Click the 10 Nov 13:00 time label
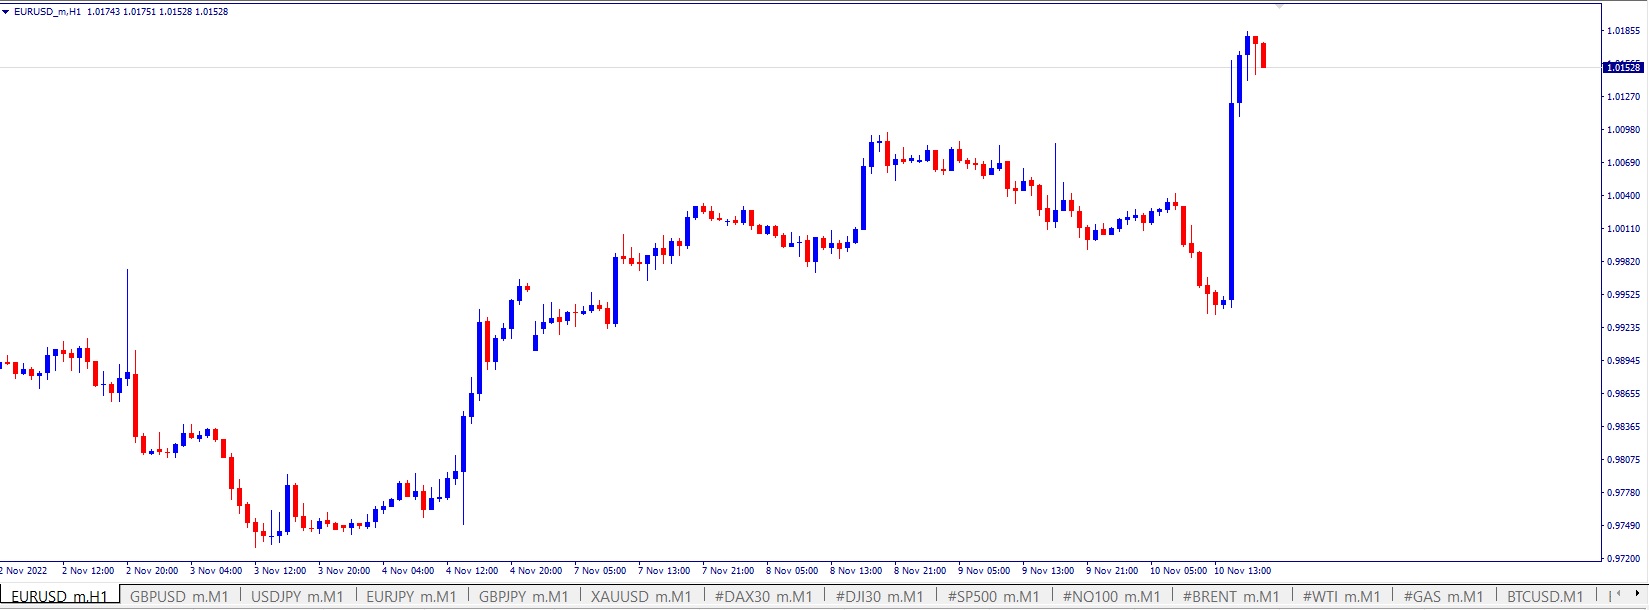The width and height of the screenshot is (1649, 610). [1243, 571]
